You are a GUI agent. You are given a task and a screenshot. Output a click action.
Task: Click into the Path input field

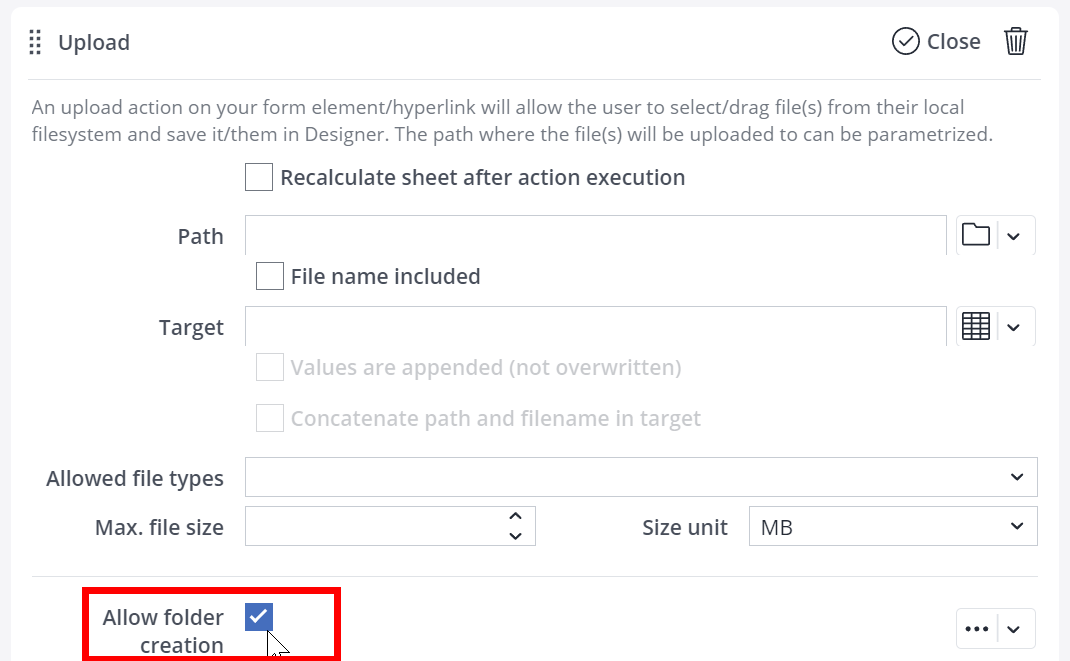click(595, 235)
